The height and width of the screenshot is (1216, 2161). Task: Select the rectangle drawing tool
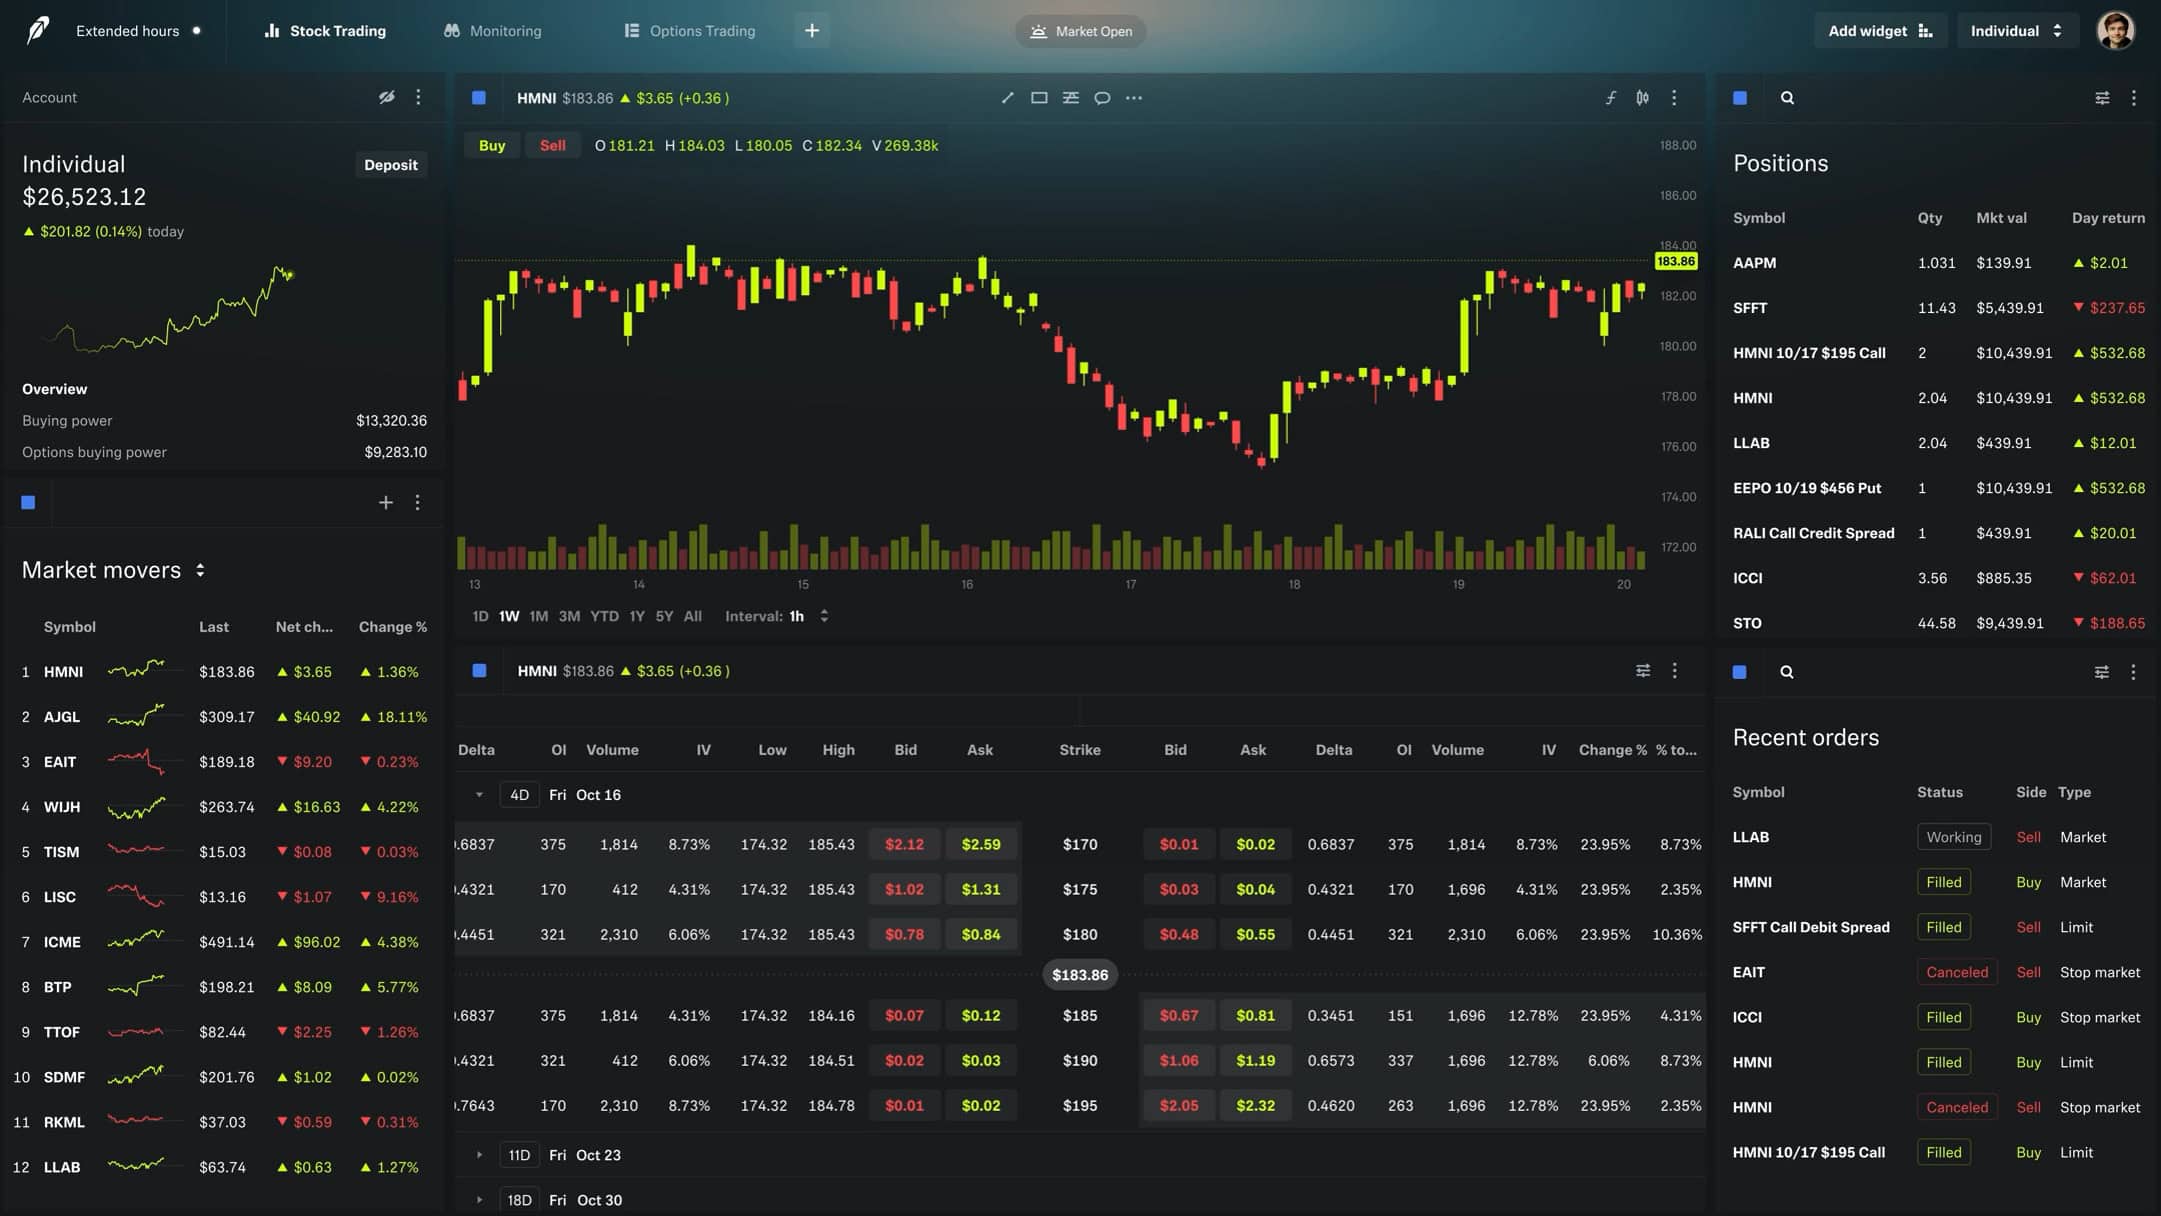tap(1039, 97)
